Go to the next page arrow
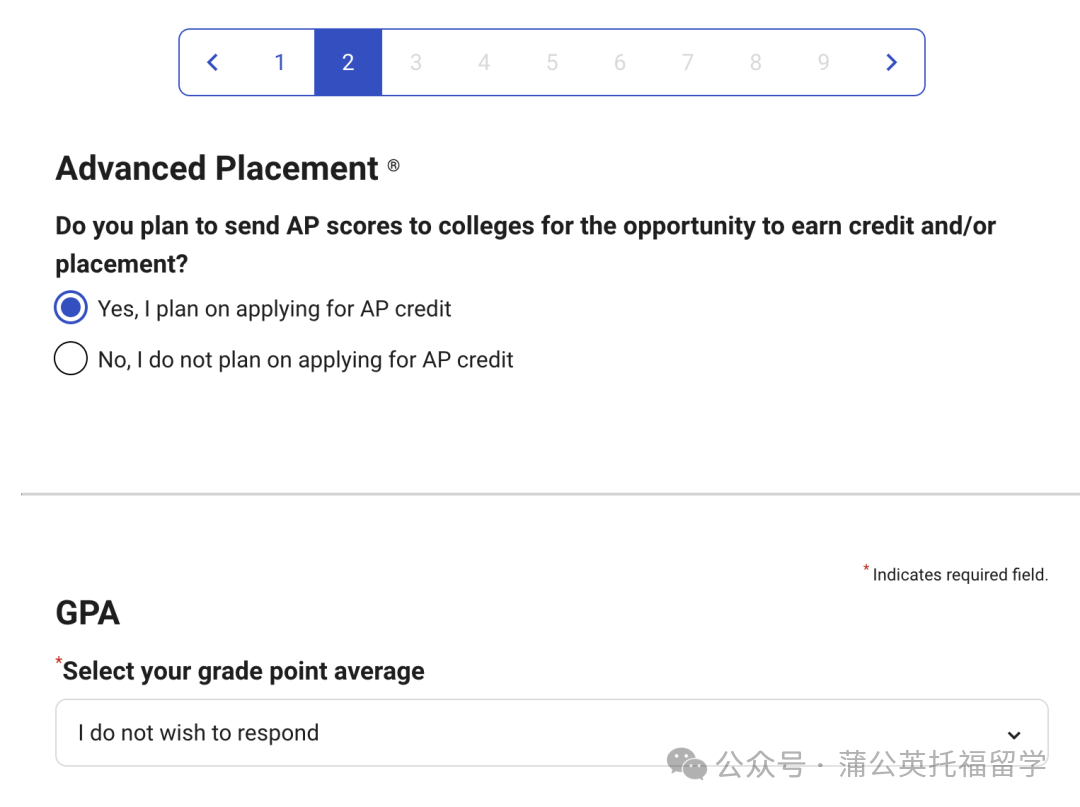 (x=891, y=63)
